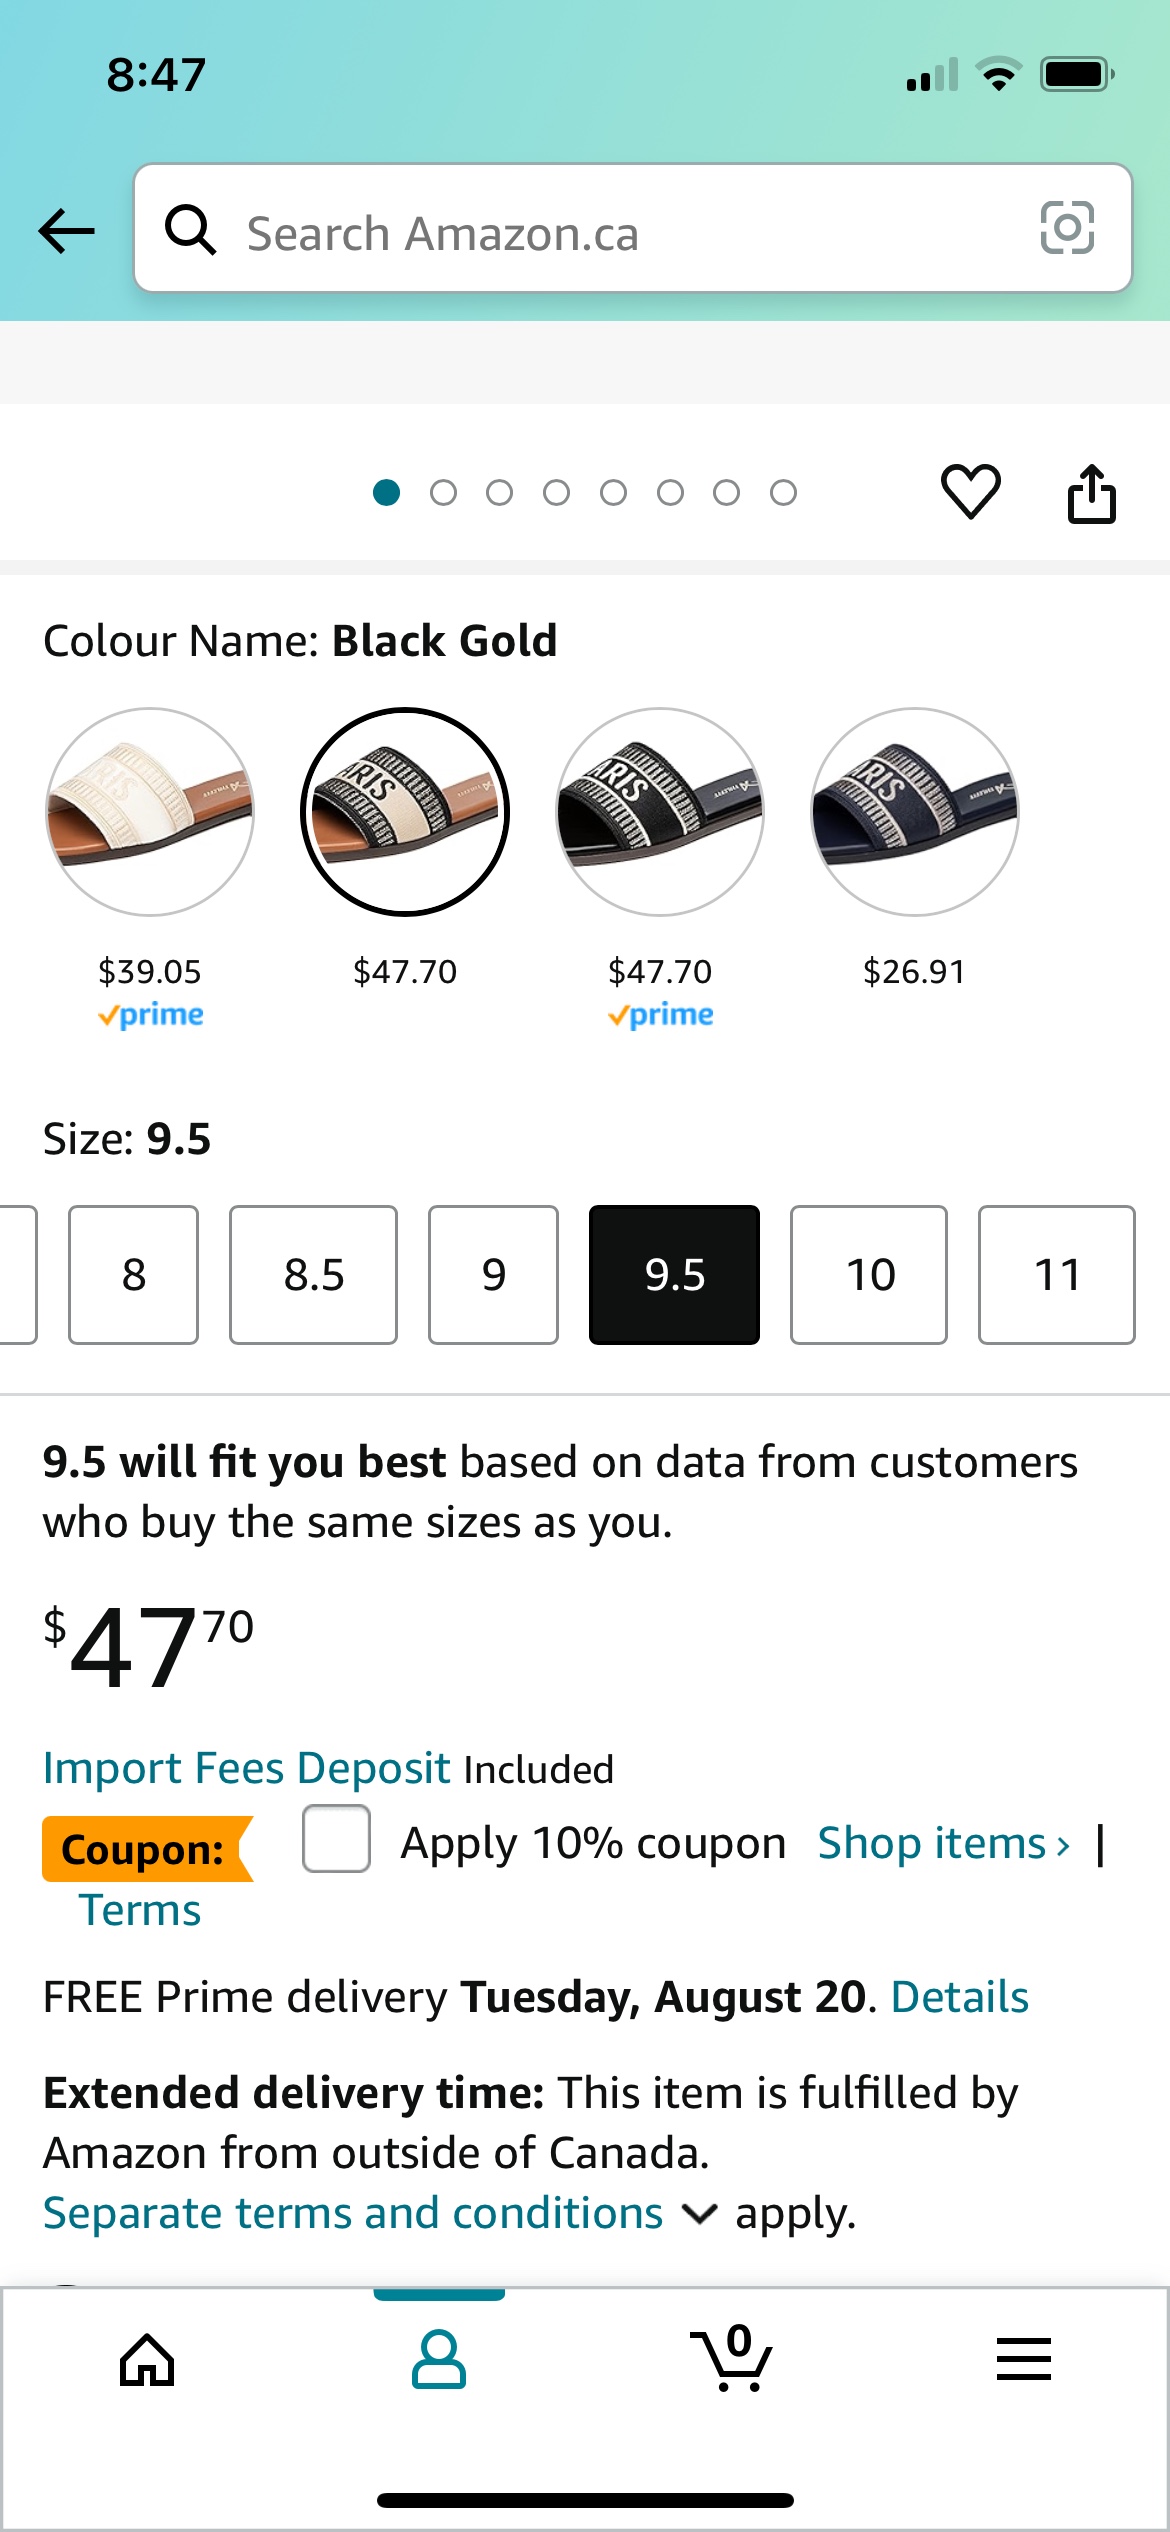Open delivery Details link
Image resolution: width=1170 pixels, height=2532 pixels.
(x=959, y=1997)
